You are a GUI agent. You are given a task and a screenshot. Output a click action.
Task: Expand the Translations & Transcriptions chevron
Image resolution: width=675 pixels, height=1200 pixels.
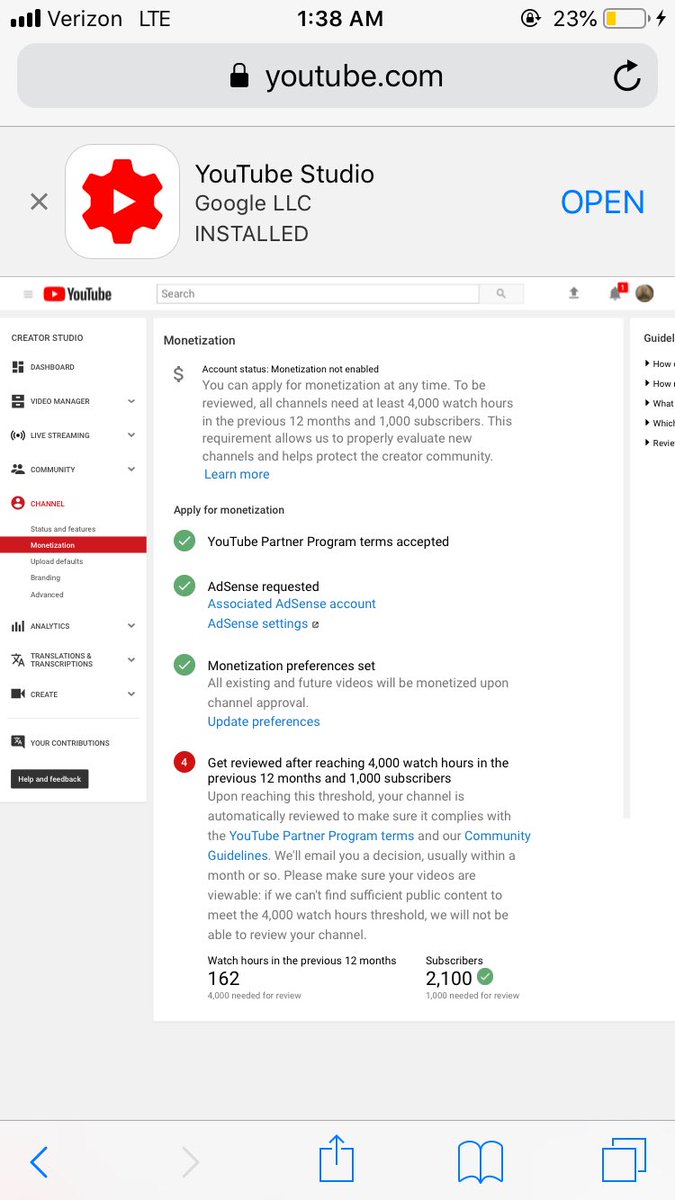[131, 660]
